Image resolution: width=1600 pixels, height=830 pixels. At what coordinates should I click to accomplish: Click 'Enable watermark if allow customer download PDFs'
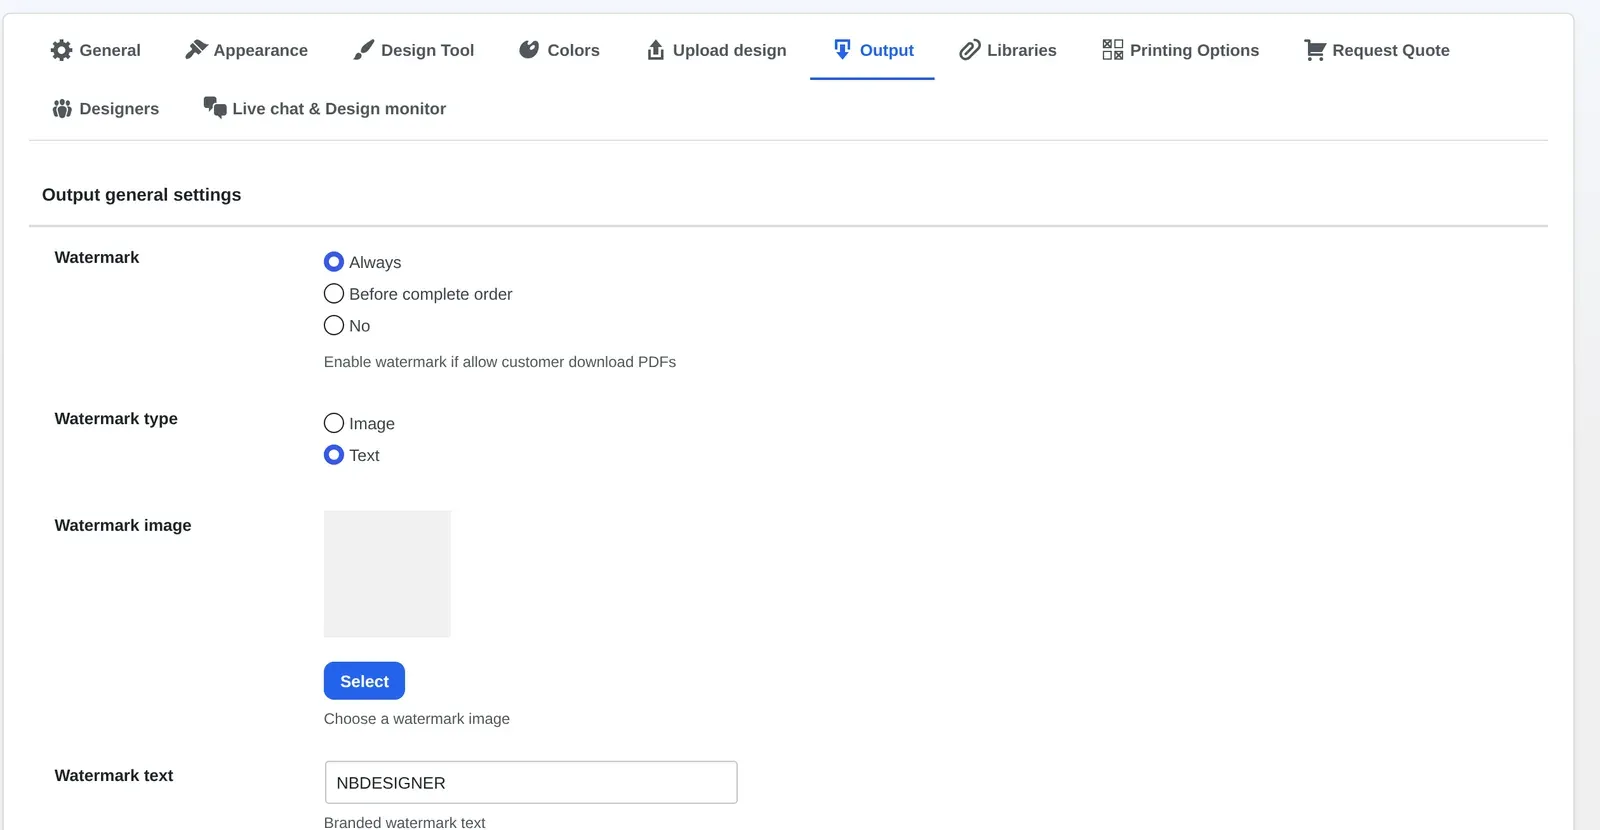pos(500,362)
